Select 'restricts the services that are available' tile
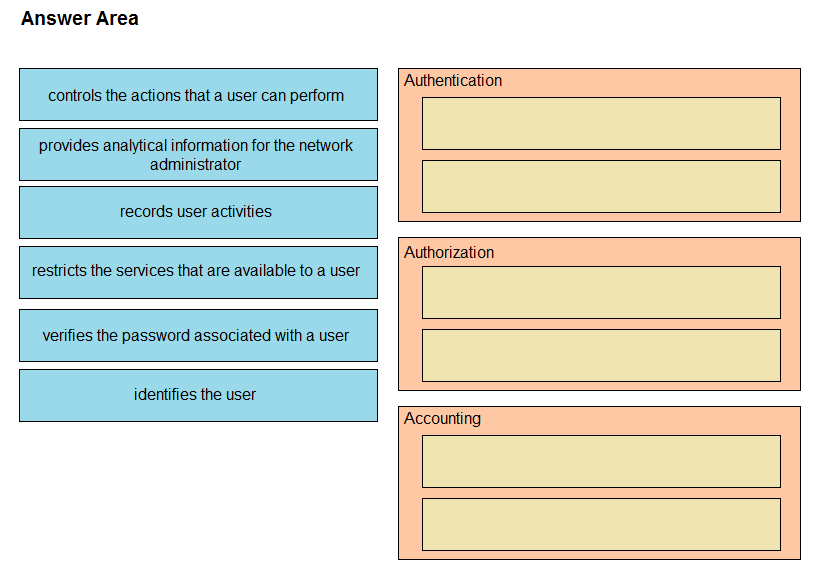The image size is (815, 578). tap(199, 272)
